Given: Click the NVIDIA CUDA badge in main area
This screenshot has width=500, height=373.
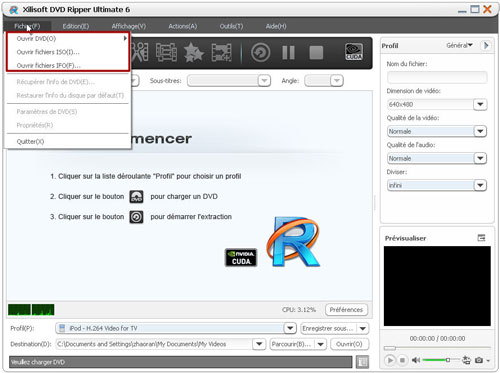Looking at the screenshot, I should (x=241, y=258).
